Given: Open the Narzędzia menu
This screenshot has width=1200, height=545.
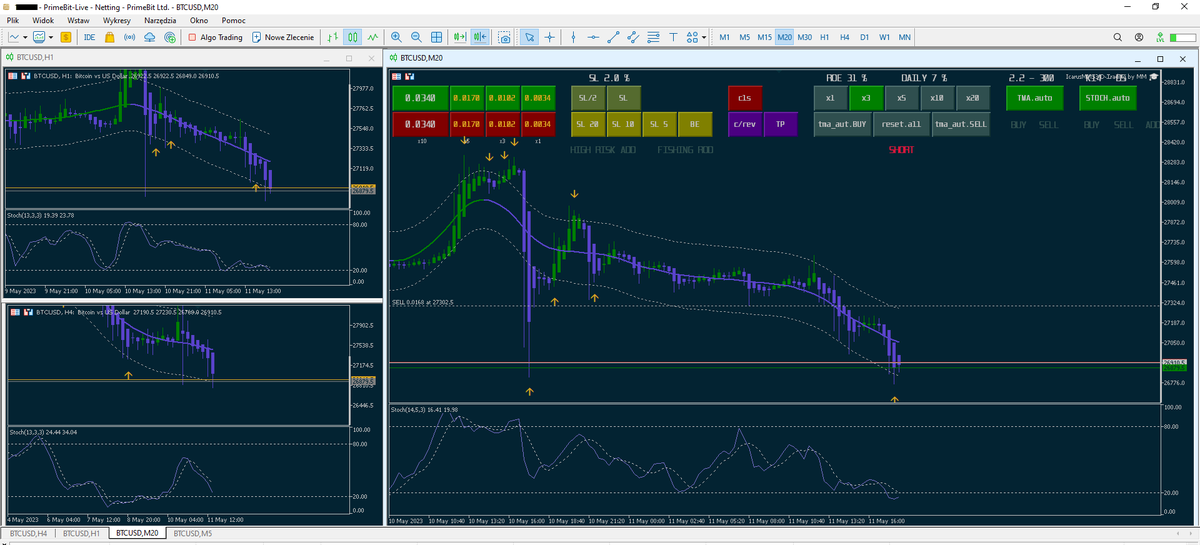Looking at the screenshot, I should point(159,20).
